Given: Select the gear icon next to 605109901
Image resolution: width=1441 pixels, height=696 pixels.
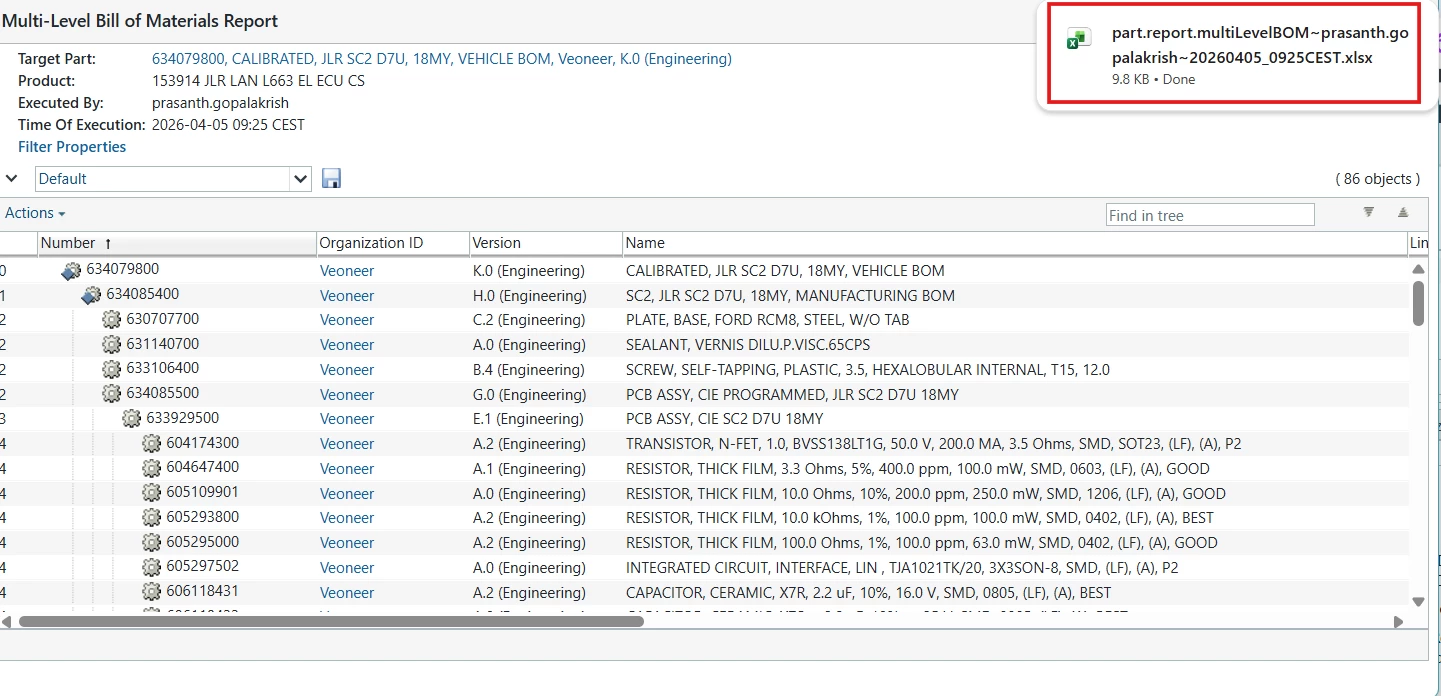Looking at the screenshot, I should coord(151,493).
